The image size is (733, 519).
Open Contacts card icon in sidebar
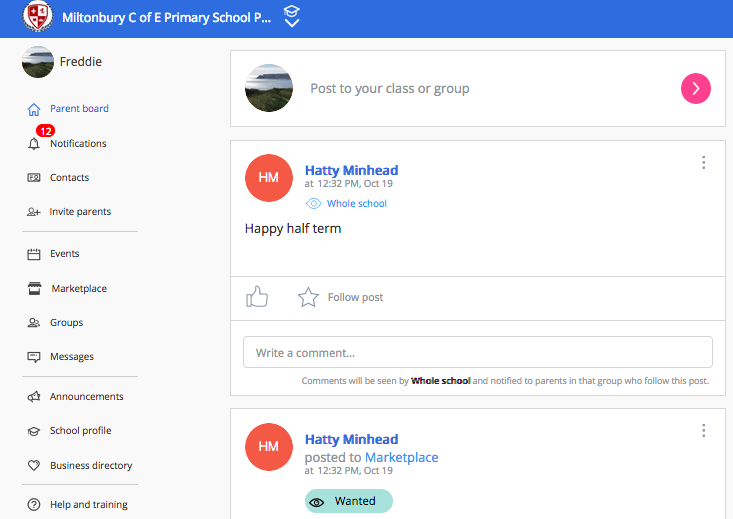coord(34,178)
